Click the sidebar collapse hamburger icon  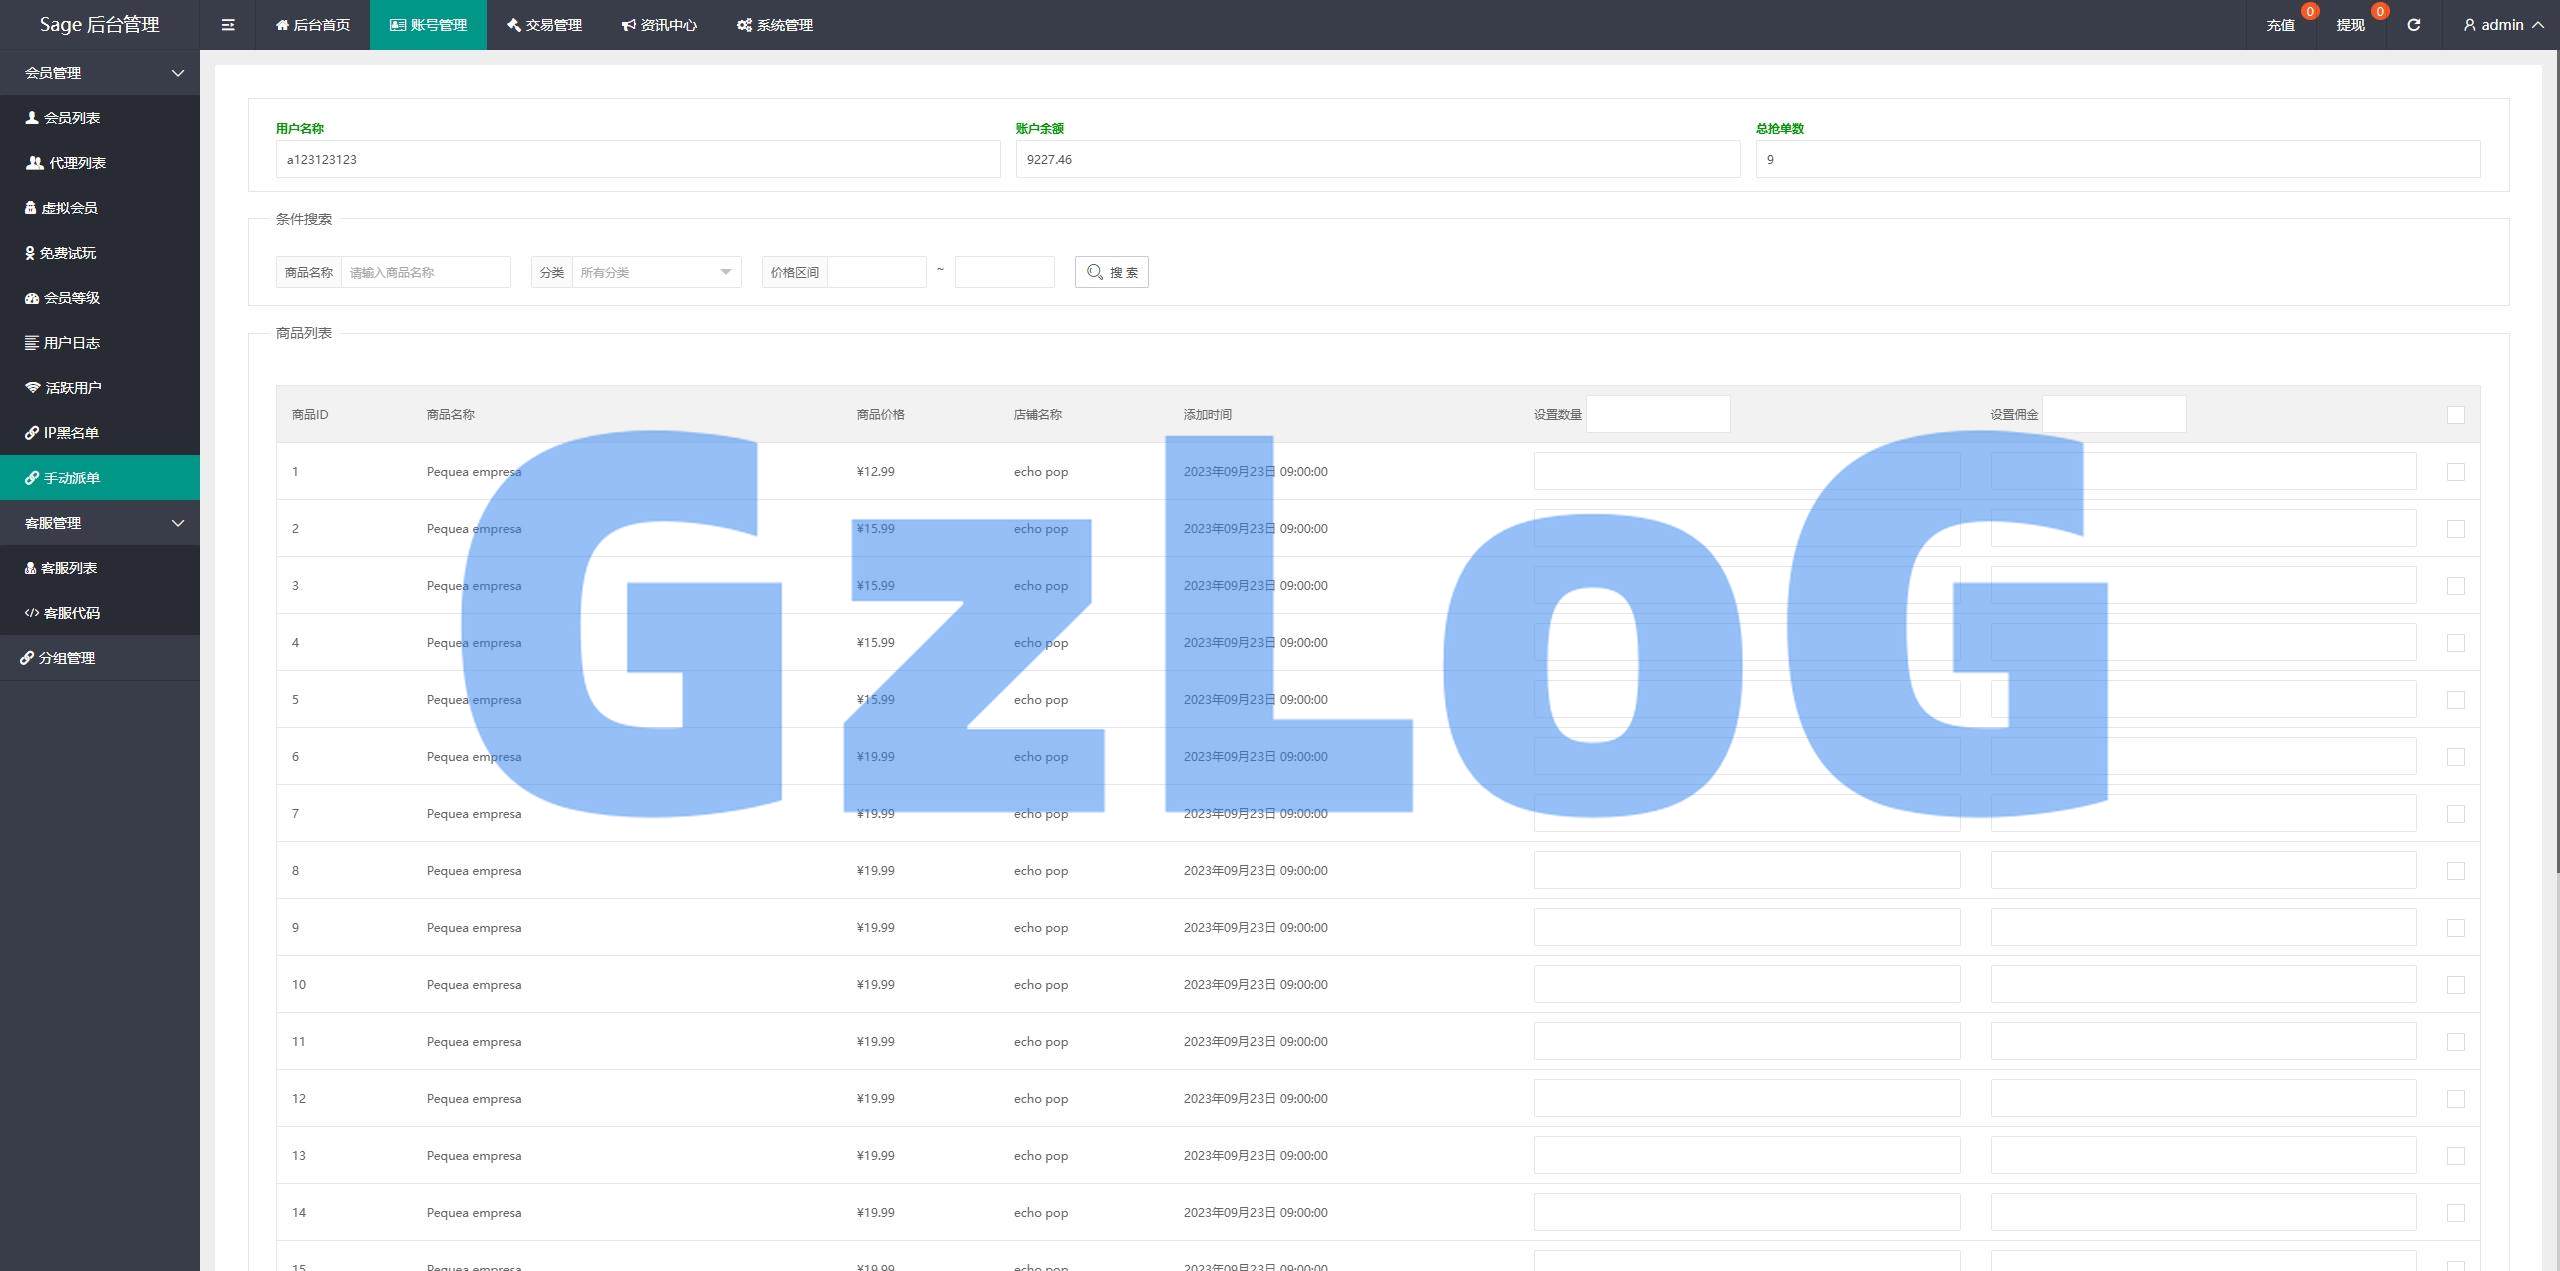(228, 25)
